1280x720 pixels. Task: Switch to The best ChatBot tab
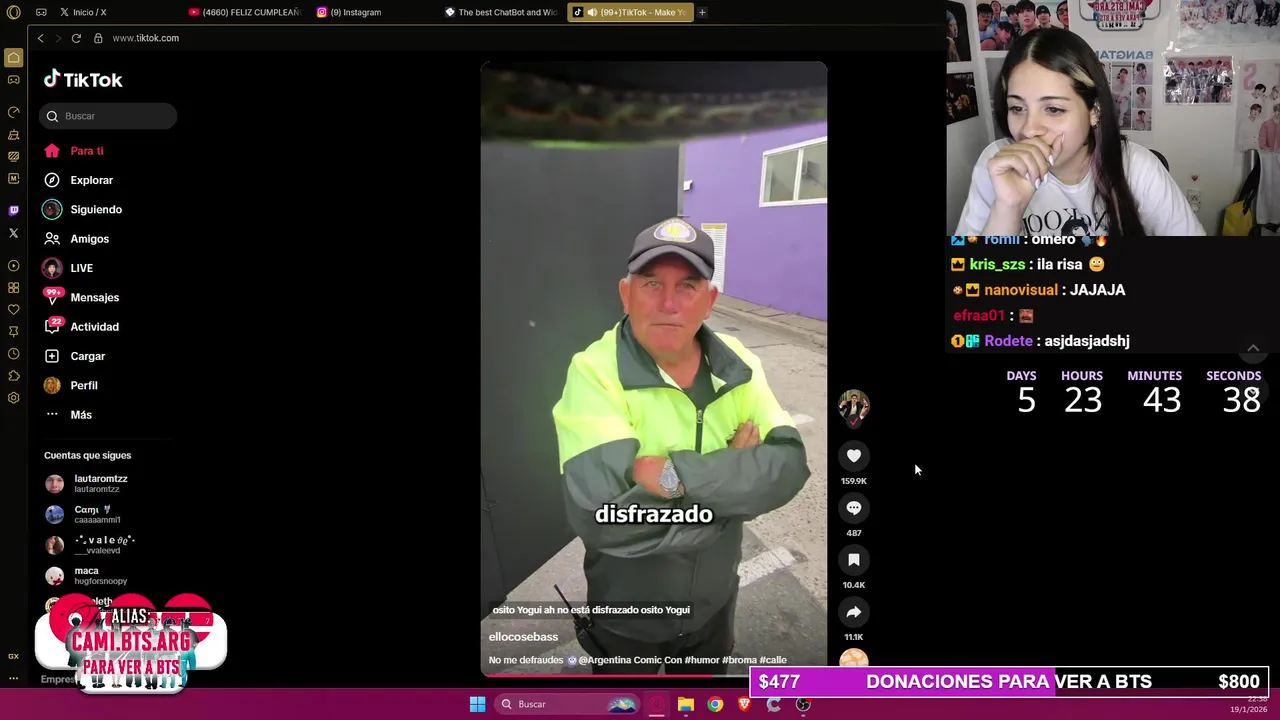pos(501,12)
